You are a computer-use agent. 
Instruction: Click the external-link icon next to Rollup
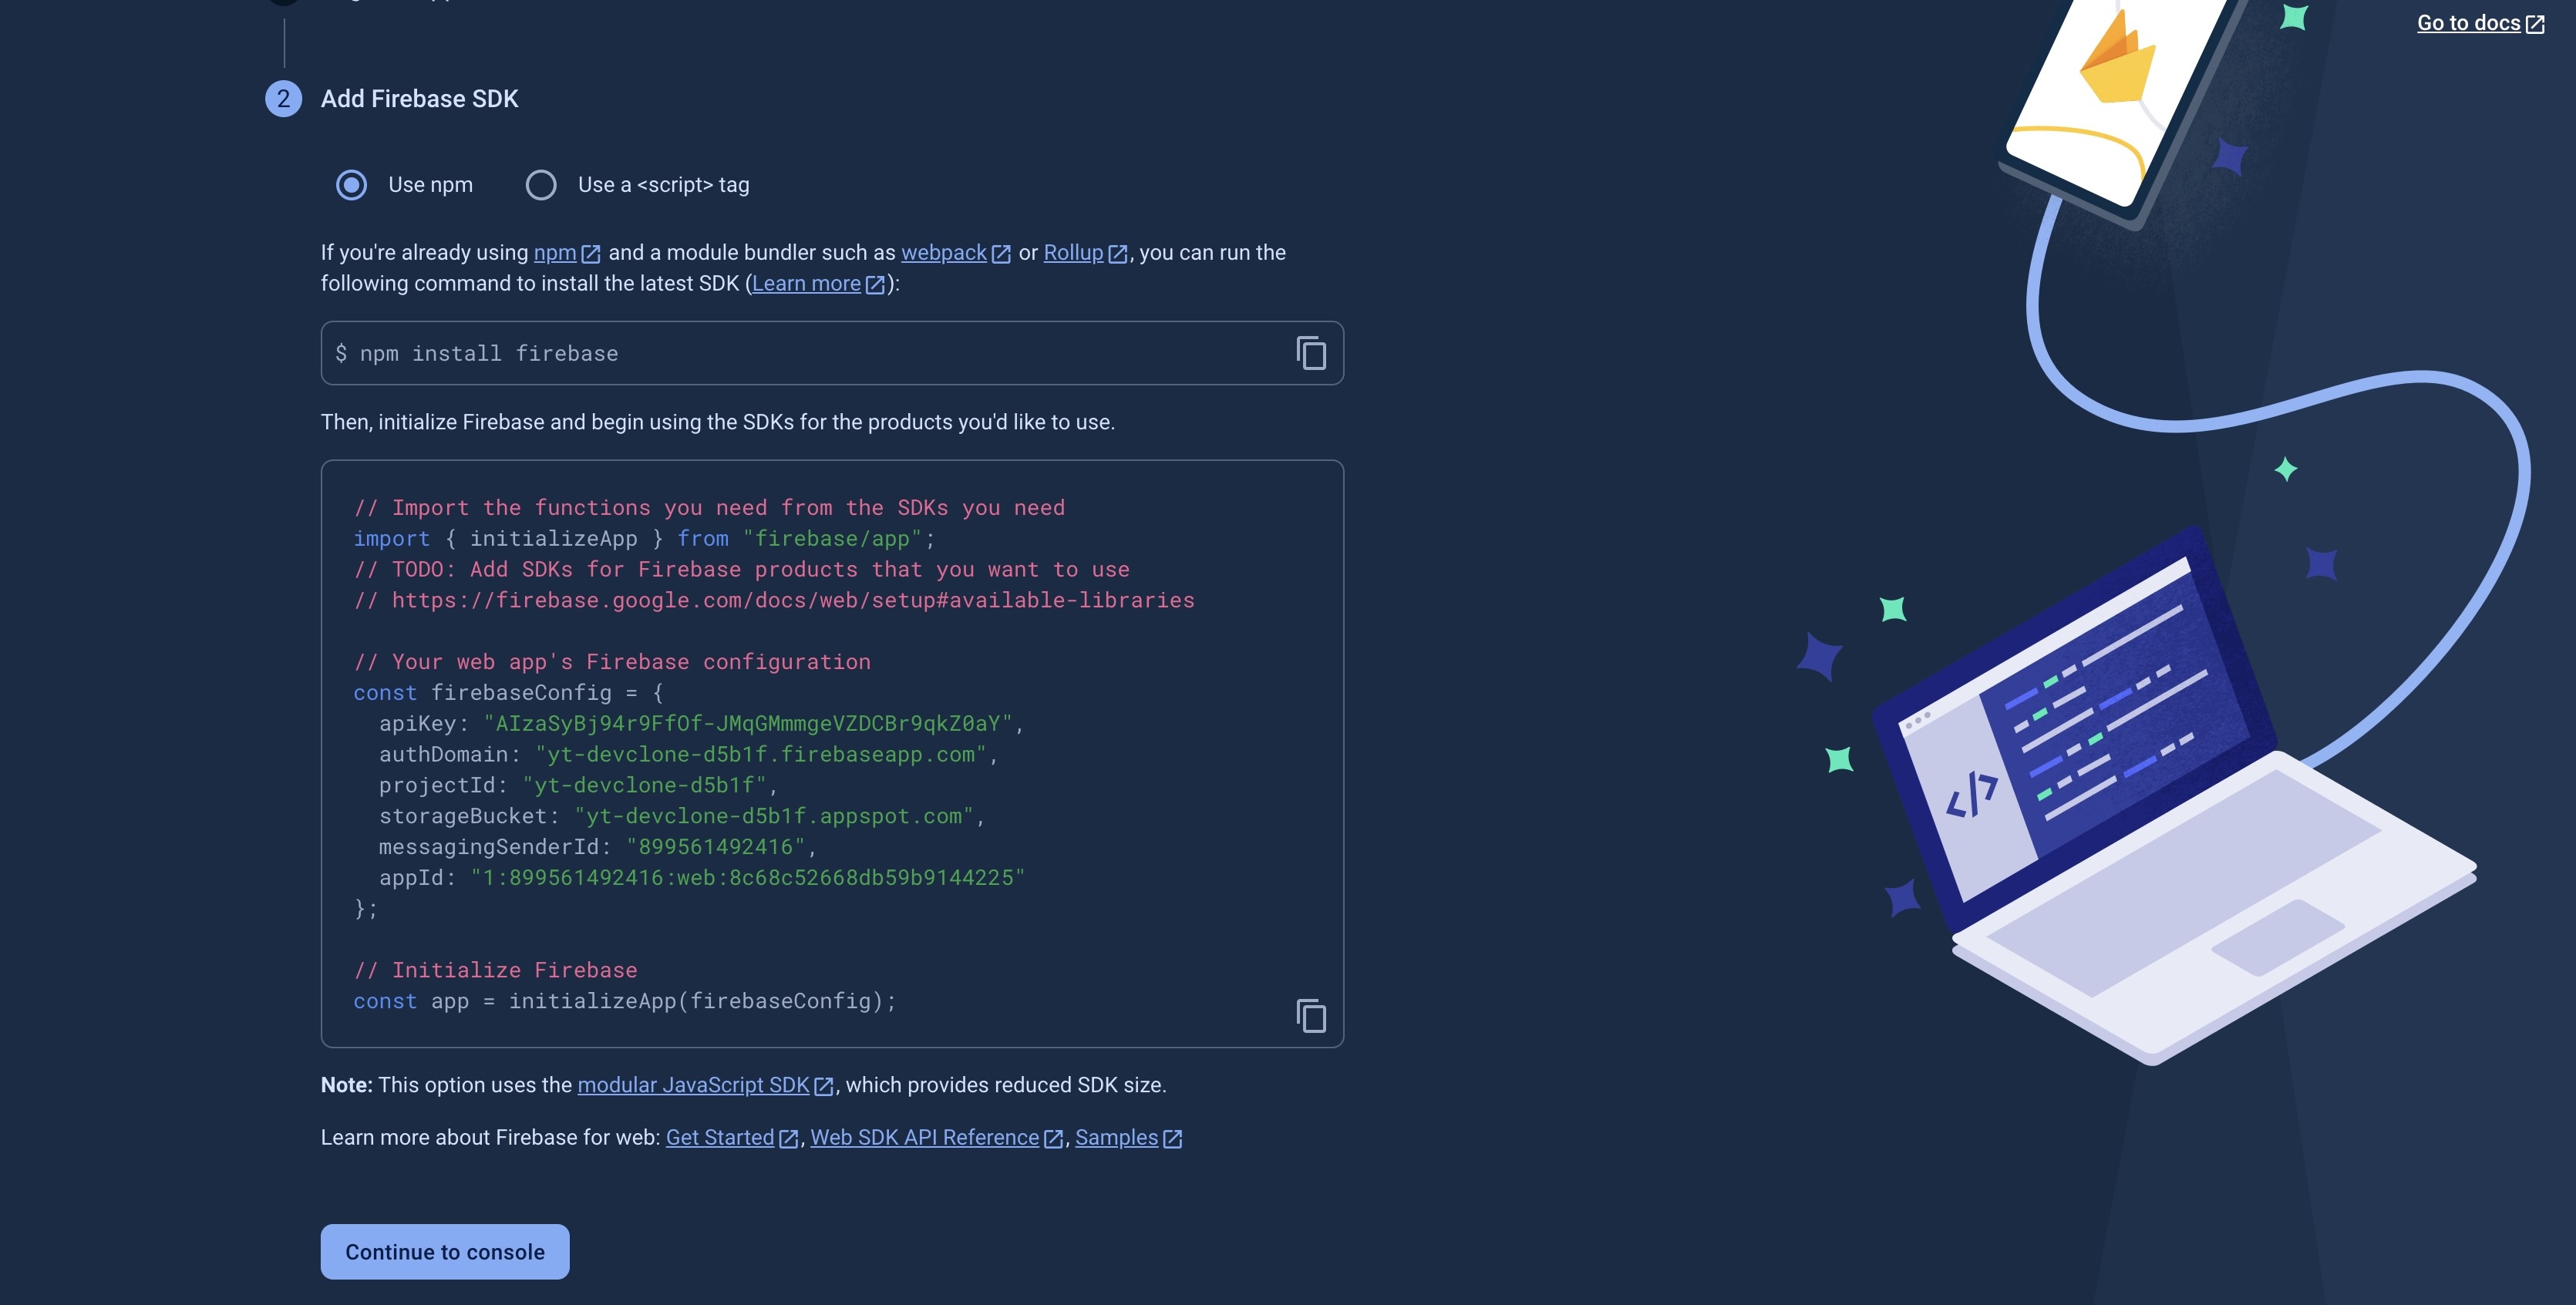click(1118, 254)
